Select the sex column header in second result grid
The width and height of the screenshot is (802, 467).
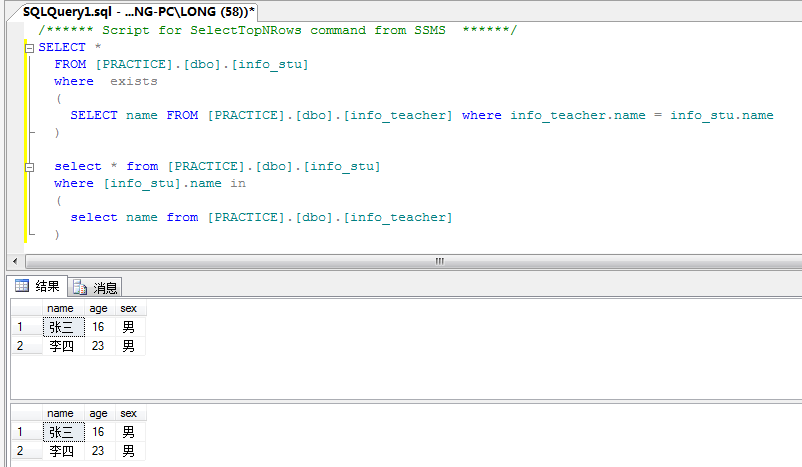tap(129, 413)
